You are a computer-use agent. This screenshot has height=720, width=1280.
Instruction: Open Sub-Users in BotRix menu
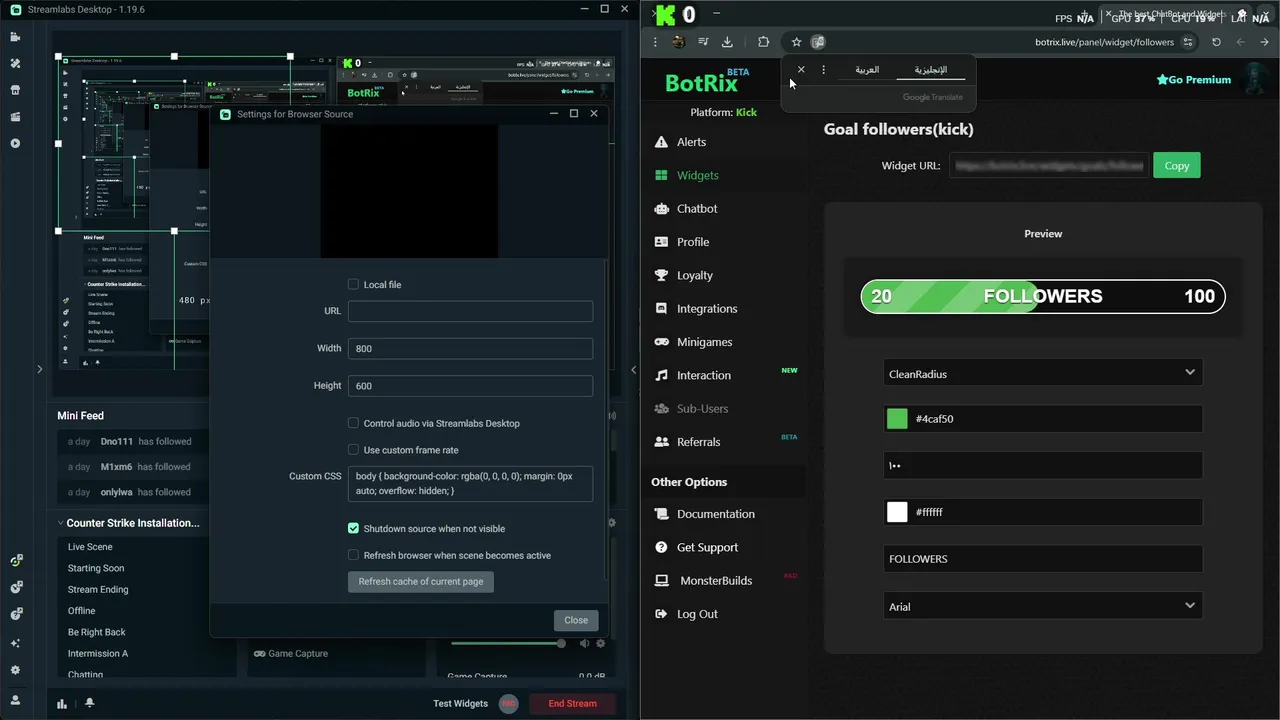pos(702,409)
